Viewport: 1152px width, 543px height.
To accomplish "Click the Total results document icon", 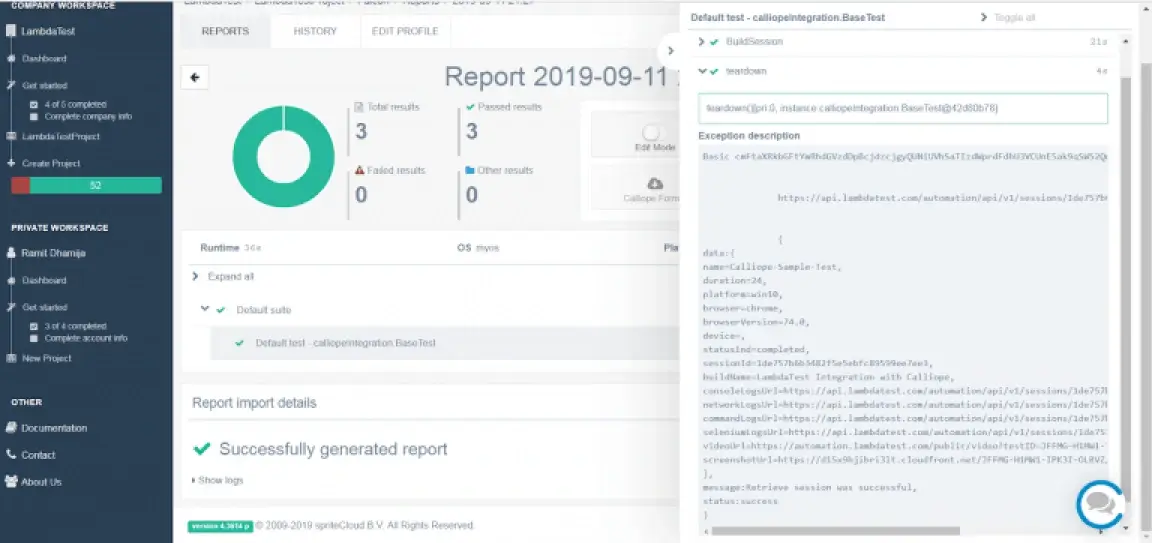I will point(359,107).
